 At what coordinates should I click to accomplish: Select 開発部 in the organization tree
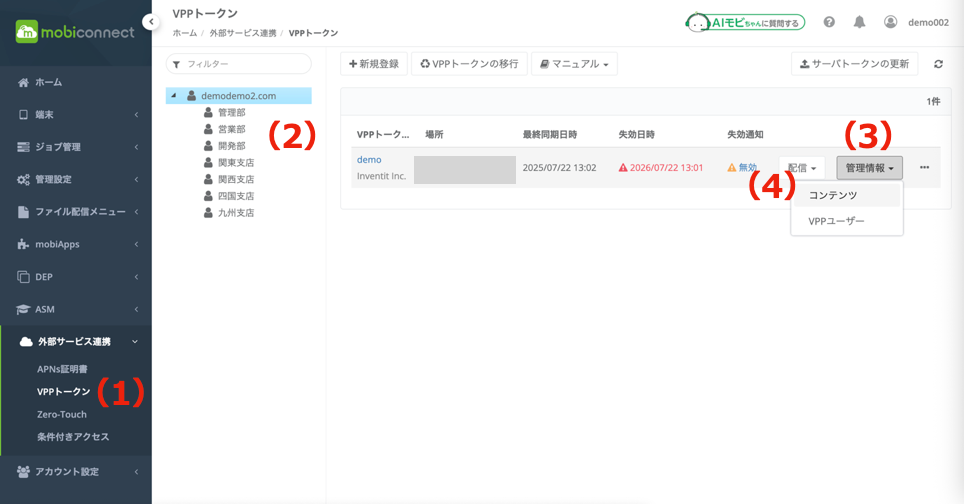pyautogui.click(x=232, y=146)
